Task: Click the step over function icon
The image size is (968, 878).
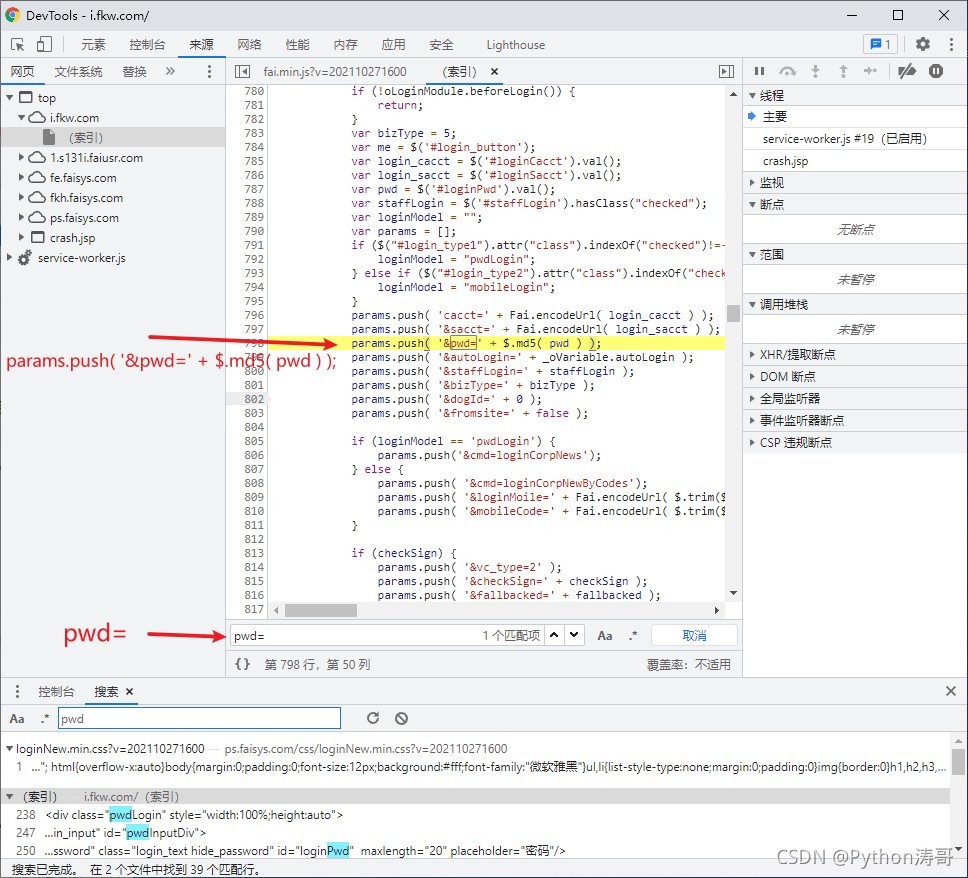Action: (787, 72)
